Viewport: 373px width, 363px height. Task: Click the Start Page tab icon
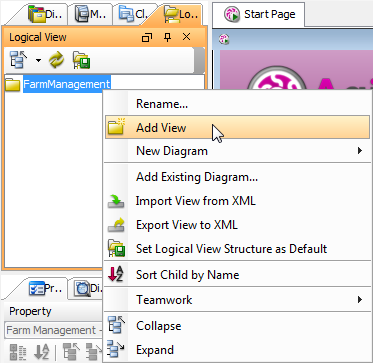[232, 15]
